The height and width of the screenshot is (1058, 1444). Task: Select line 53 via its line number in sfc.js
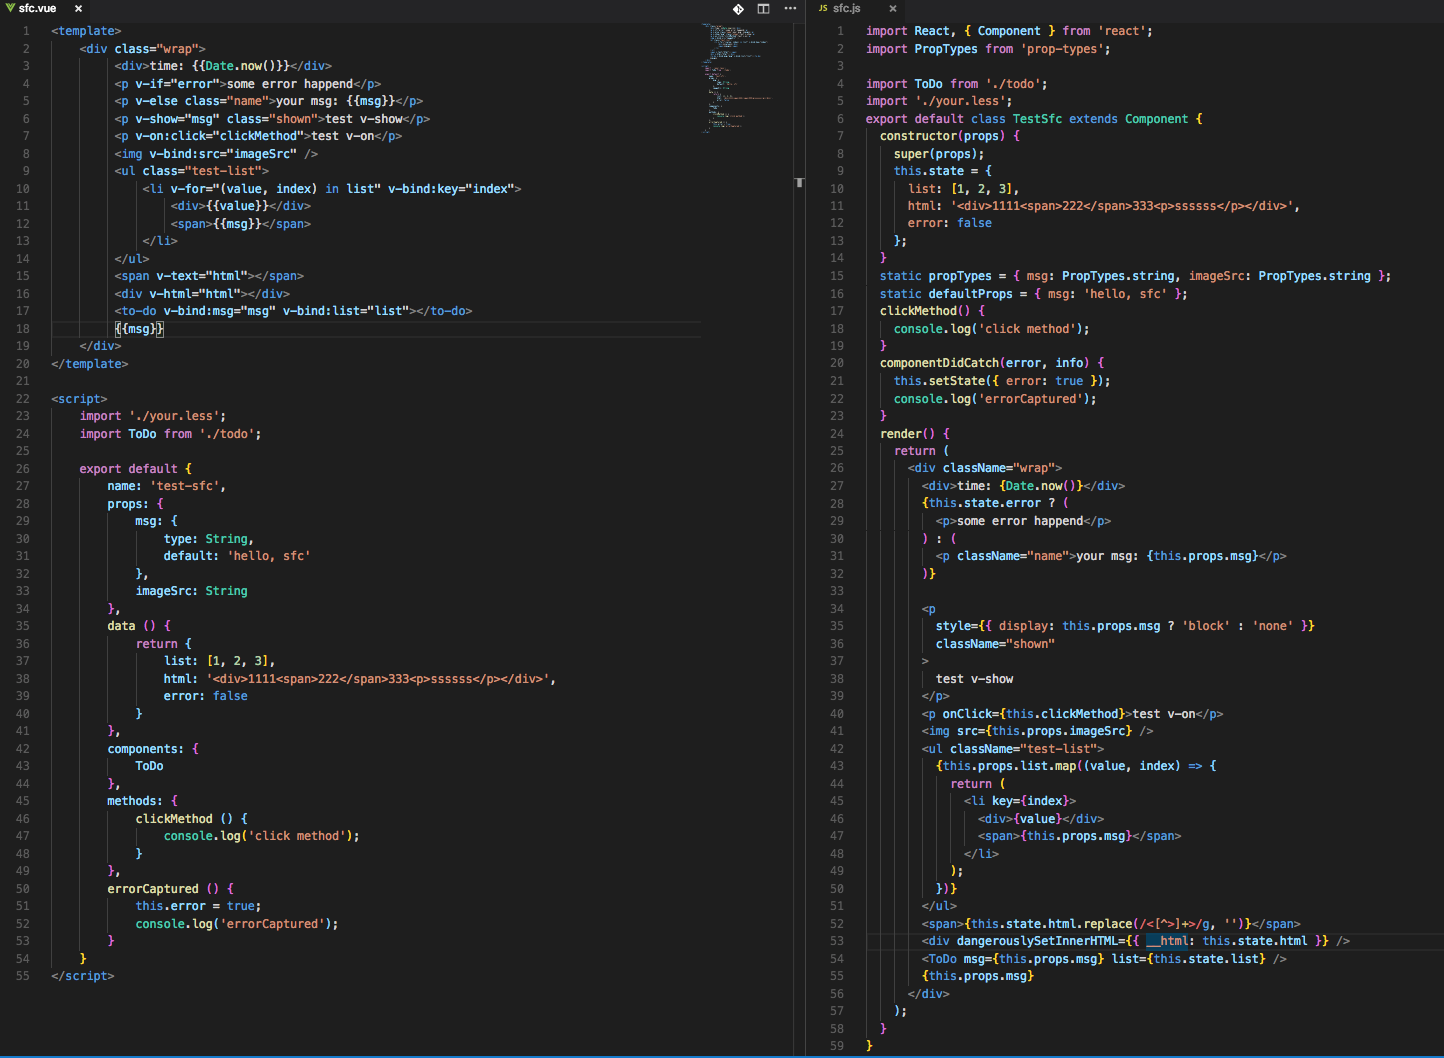(x=837, y=941)
